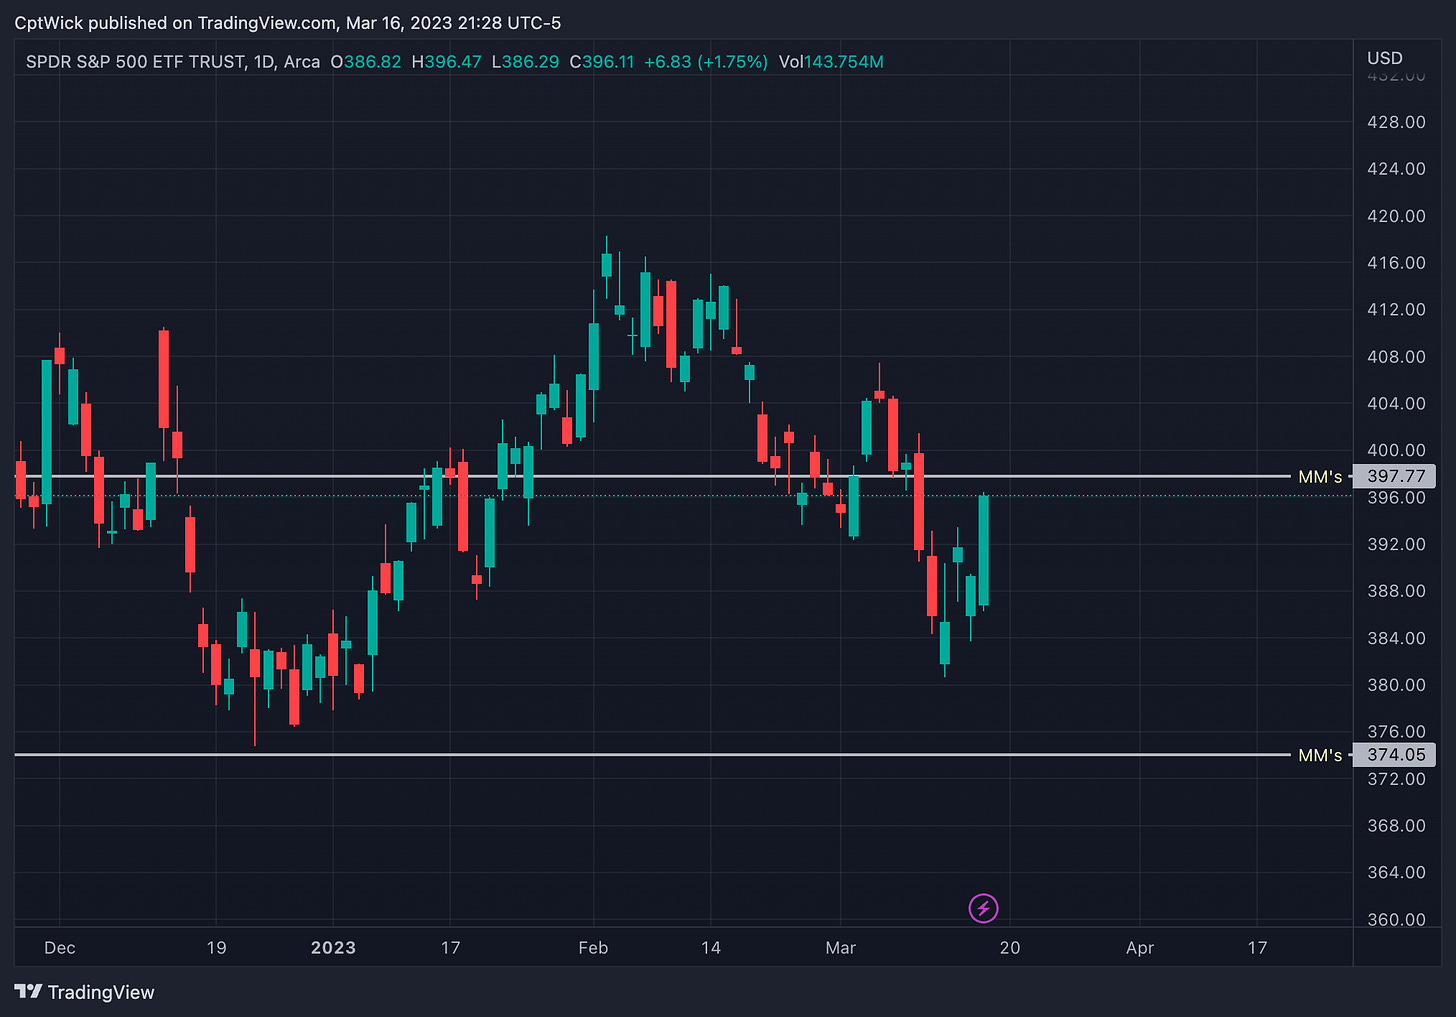Click the 380.00 price axis label

(x=1396, y=685)
